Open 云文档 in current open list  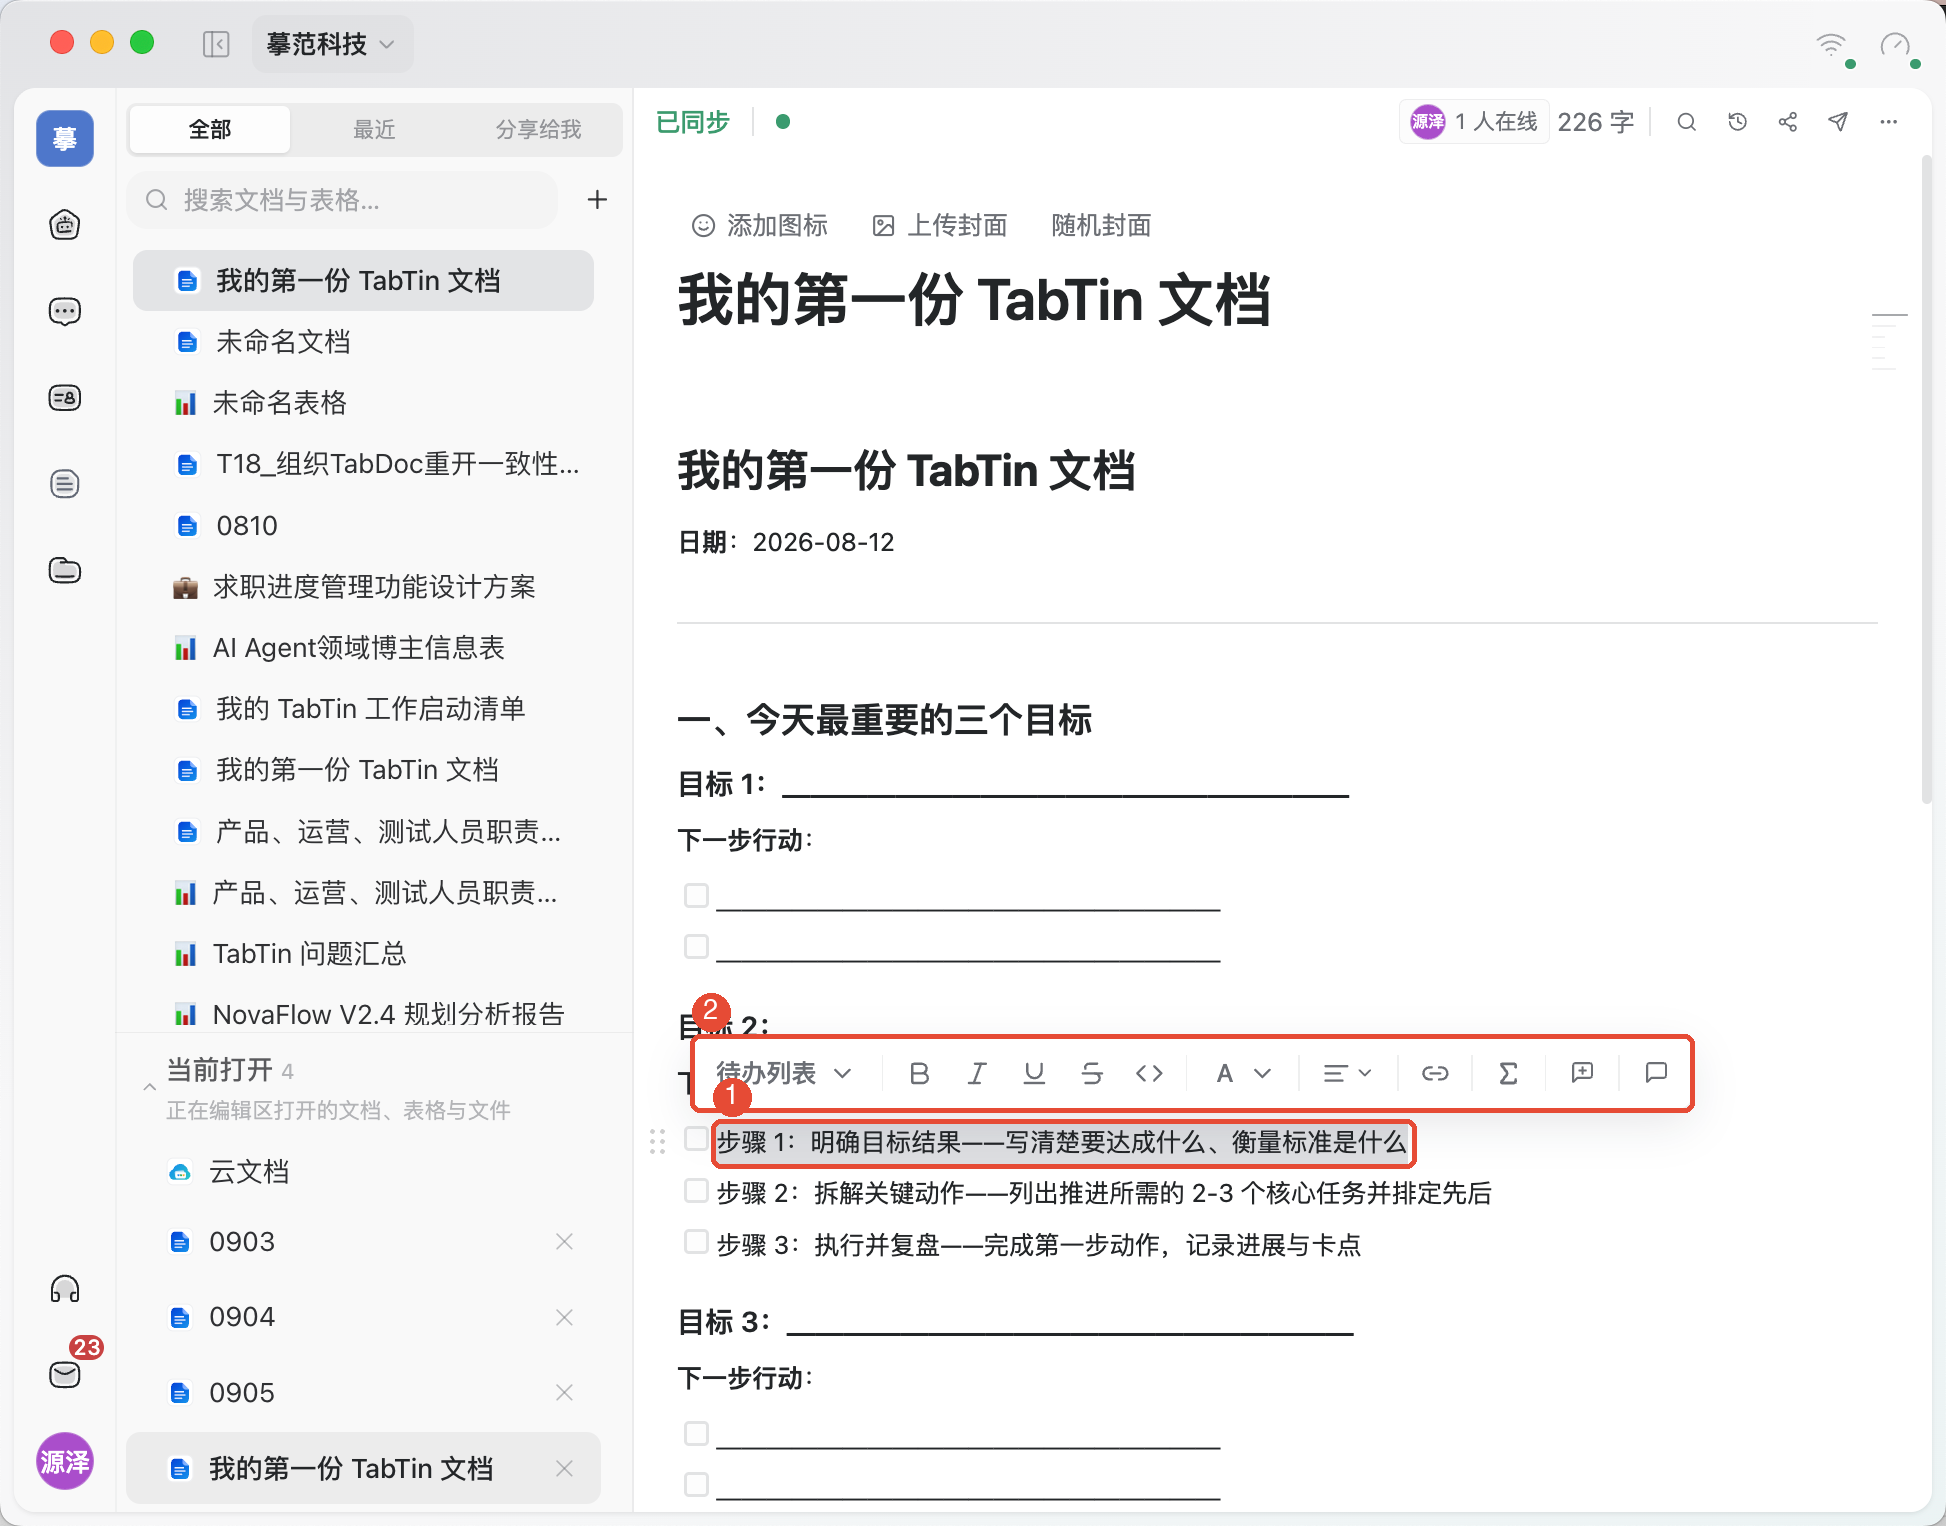coord(363,1172)
